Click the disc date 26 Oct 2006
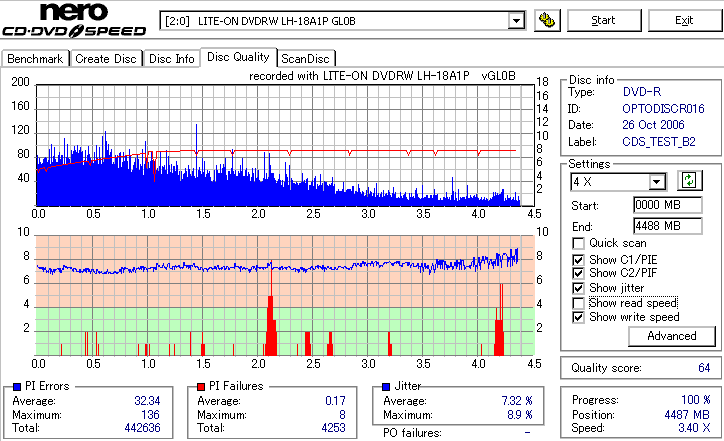Image resolution: width=724 pixels, height=441 pixels. pos(653,125)
